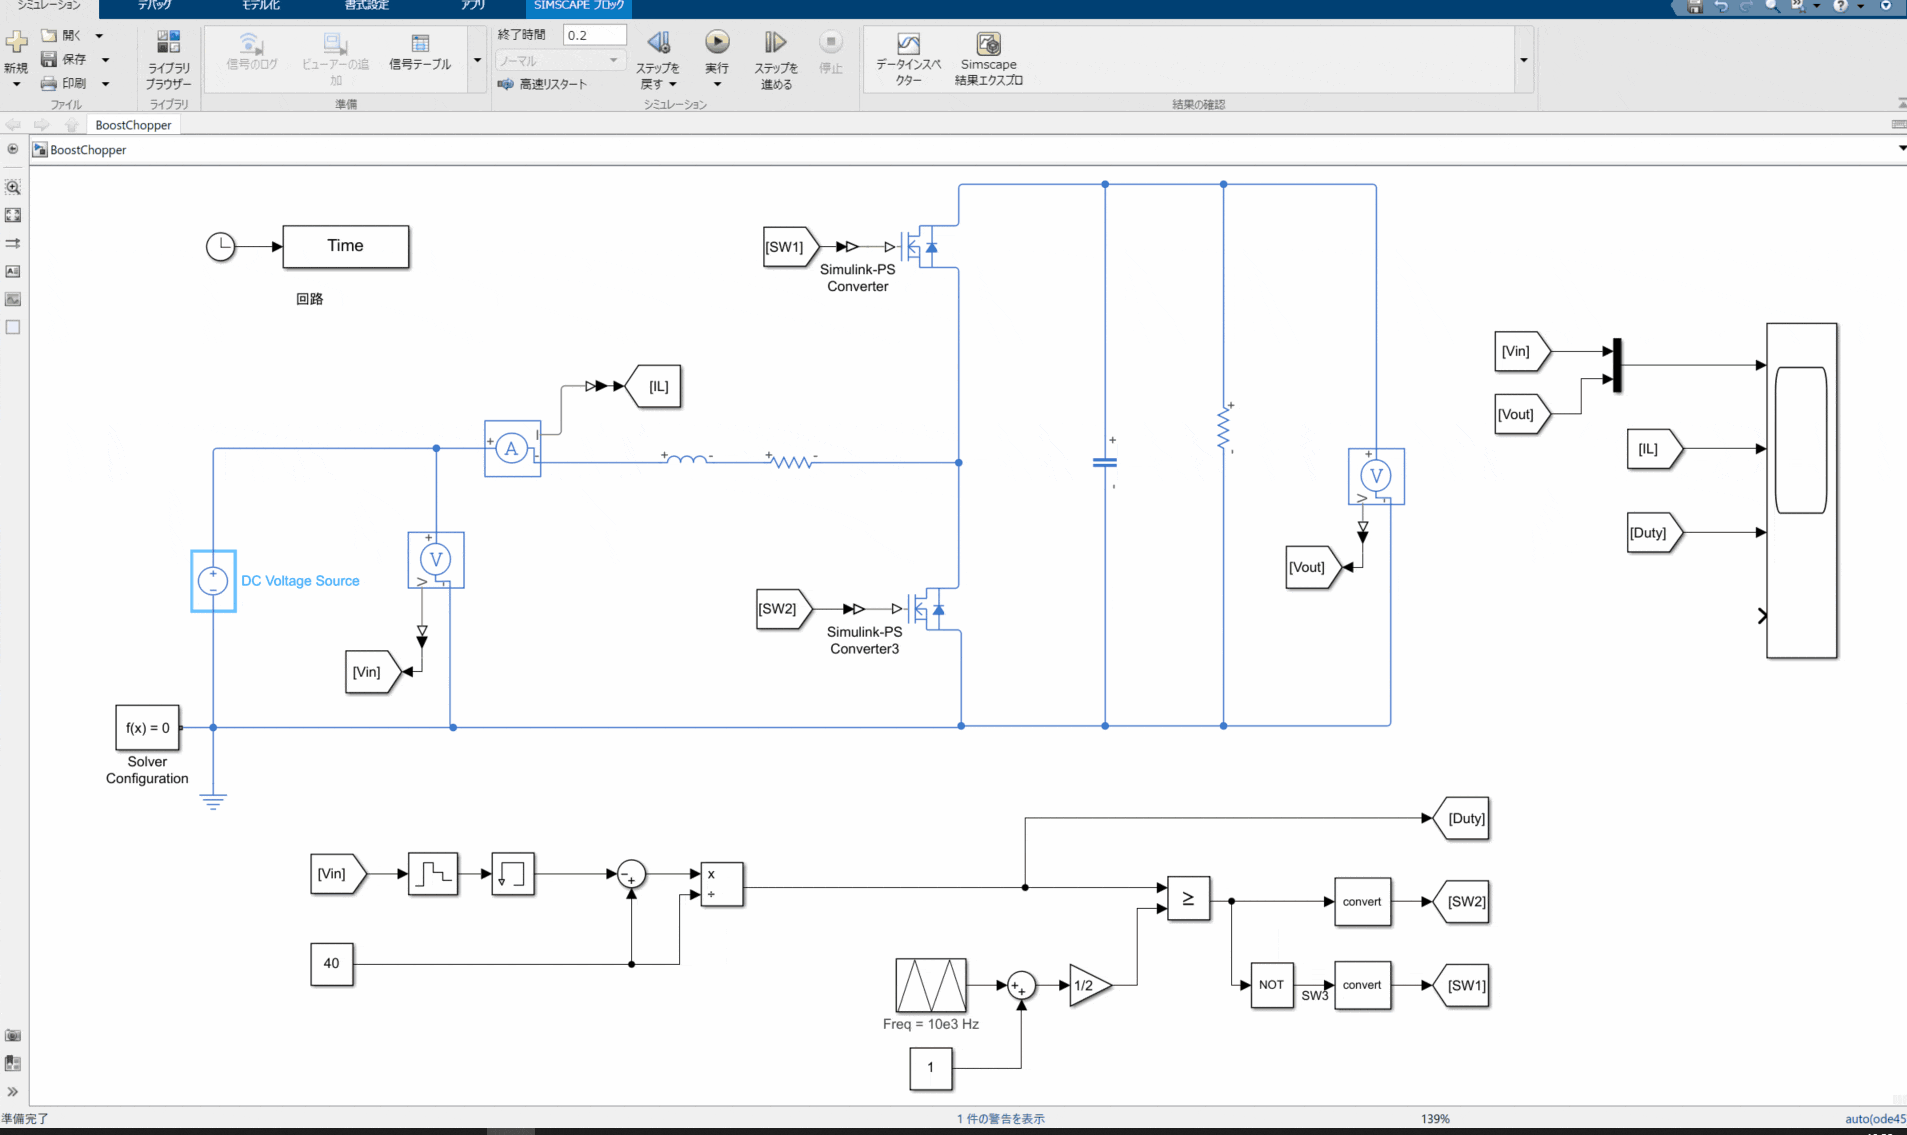
Task: Click the BoostChopper model tab
Action: click(x=133, y=125)
